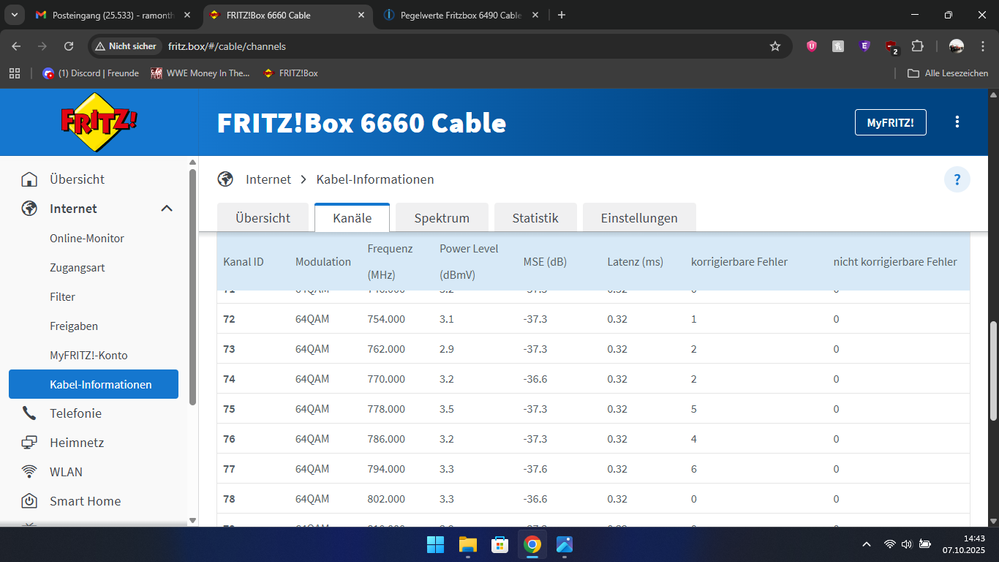Click Kanal ID column header

(x=243, y=262)
